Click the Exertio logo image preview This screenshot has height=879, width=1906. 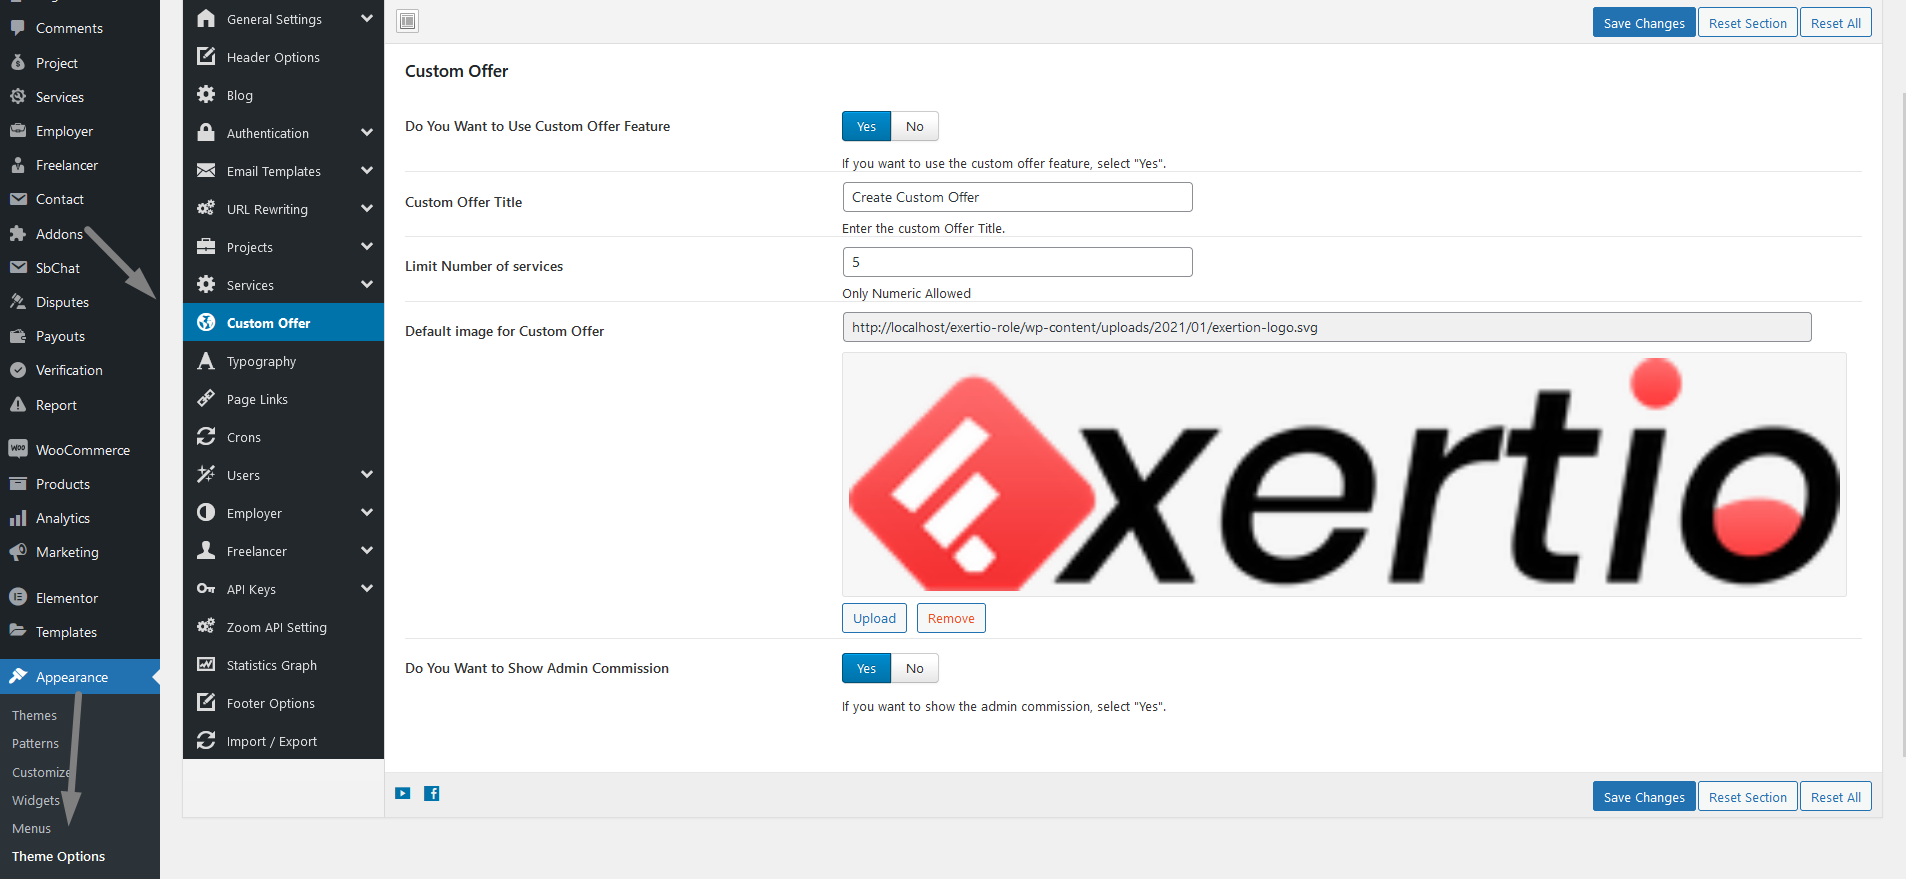coord(1344,474)
